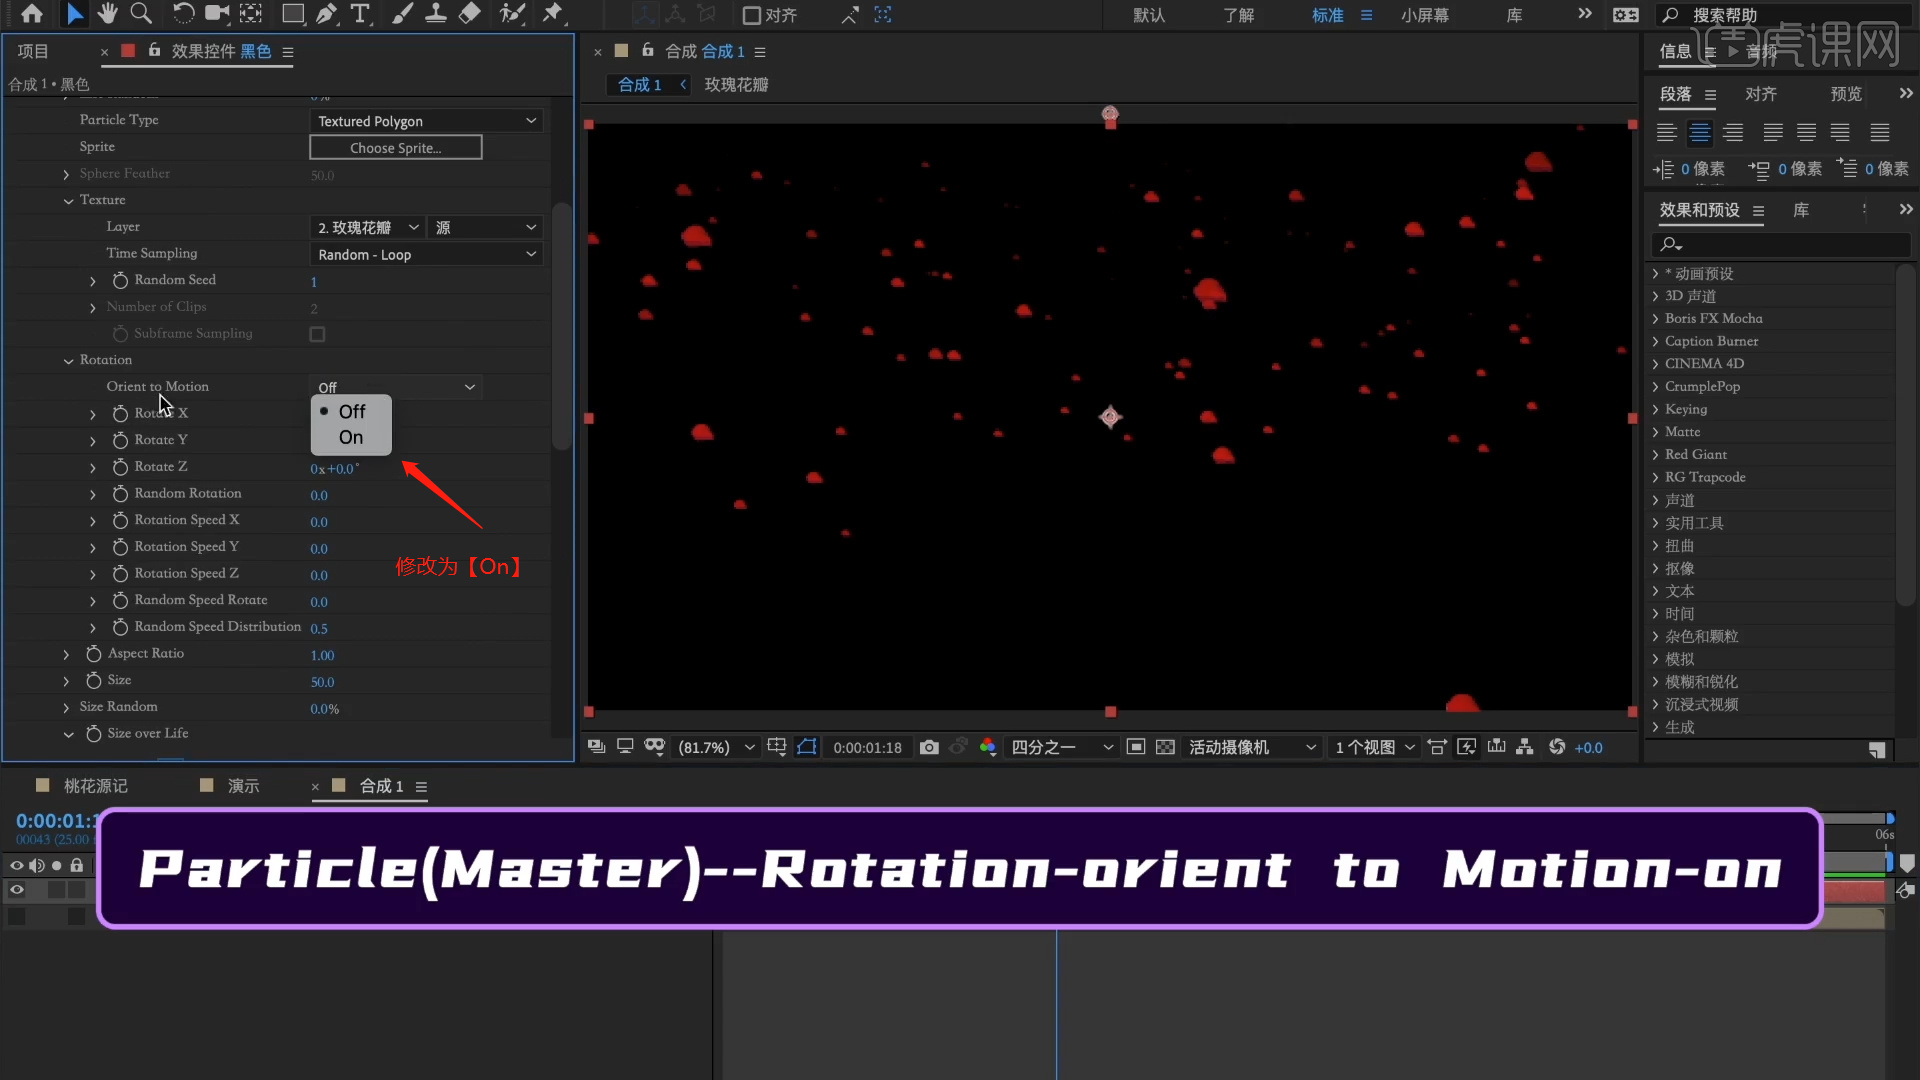The image size is (1920, 1080).
Task: Click the Size value 50.0
Action: pyautogui.click(x=322, y=682)
